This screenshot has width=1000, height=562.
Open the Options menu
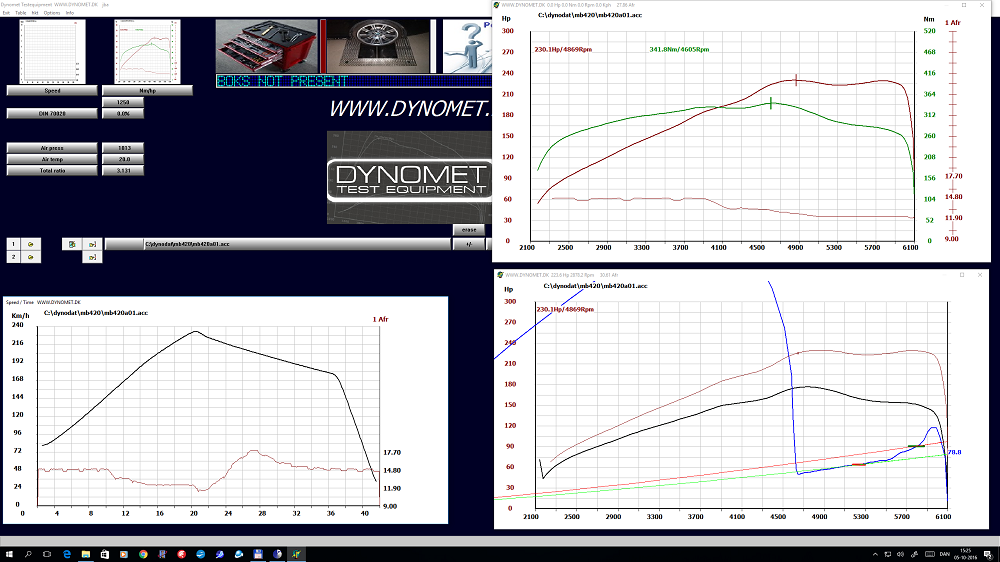[52, 13]
